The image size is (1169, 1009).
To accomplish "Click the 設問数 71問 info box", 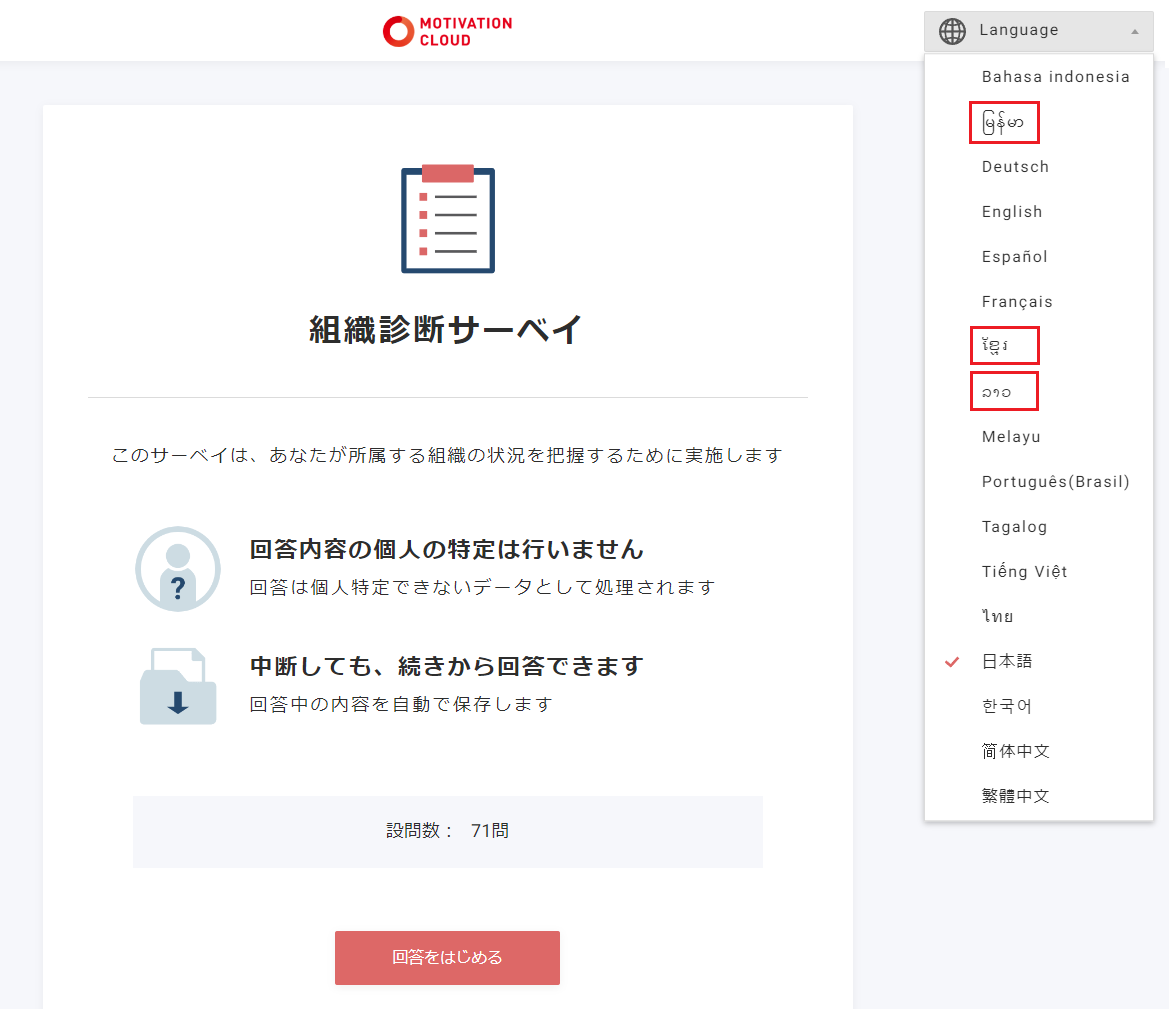I will pos(447,831).
